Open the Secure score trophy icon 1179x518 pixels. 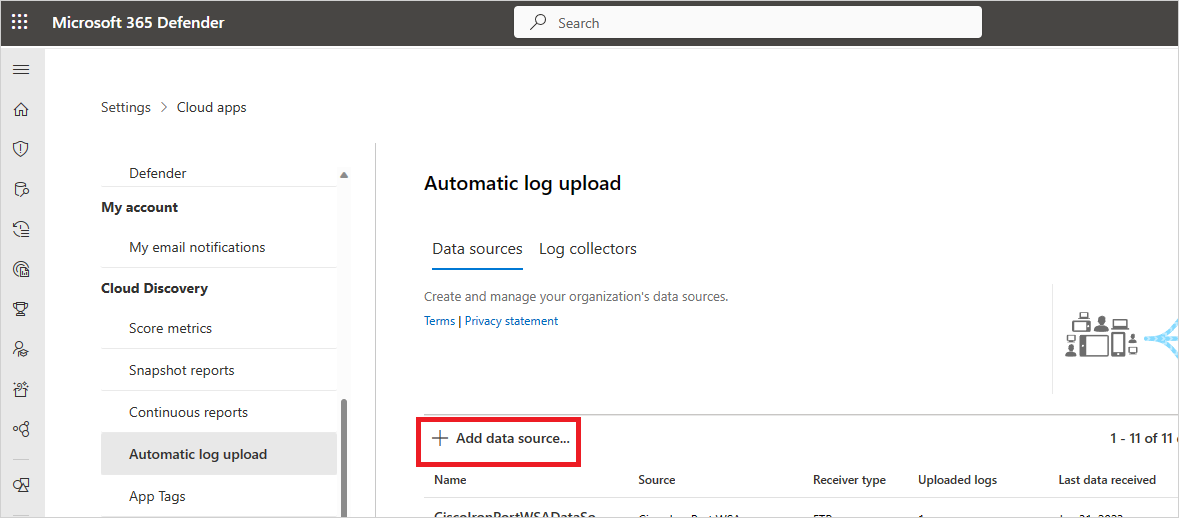21,309
